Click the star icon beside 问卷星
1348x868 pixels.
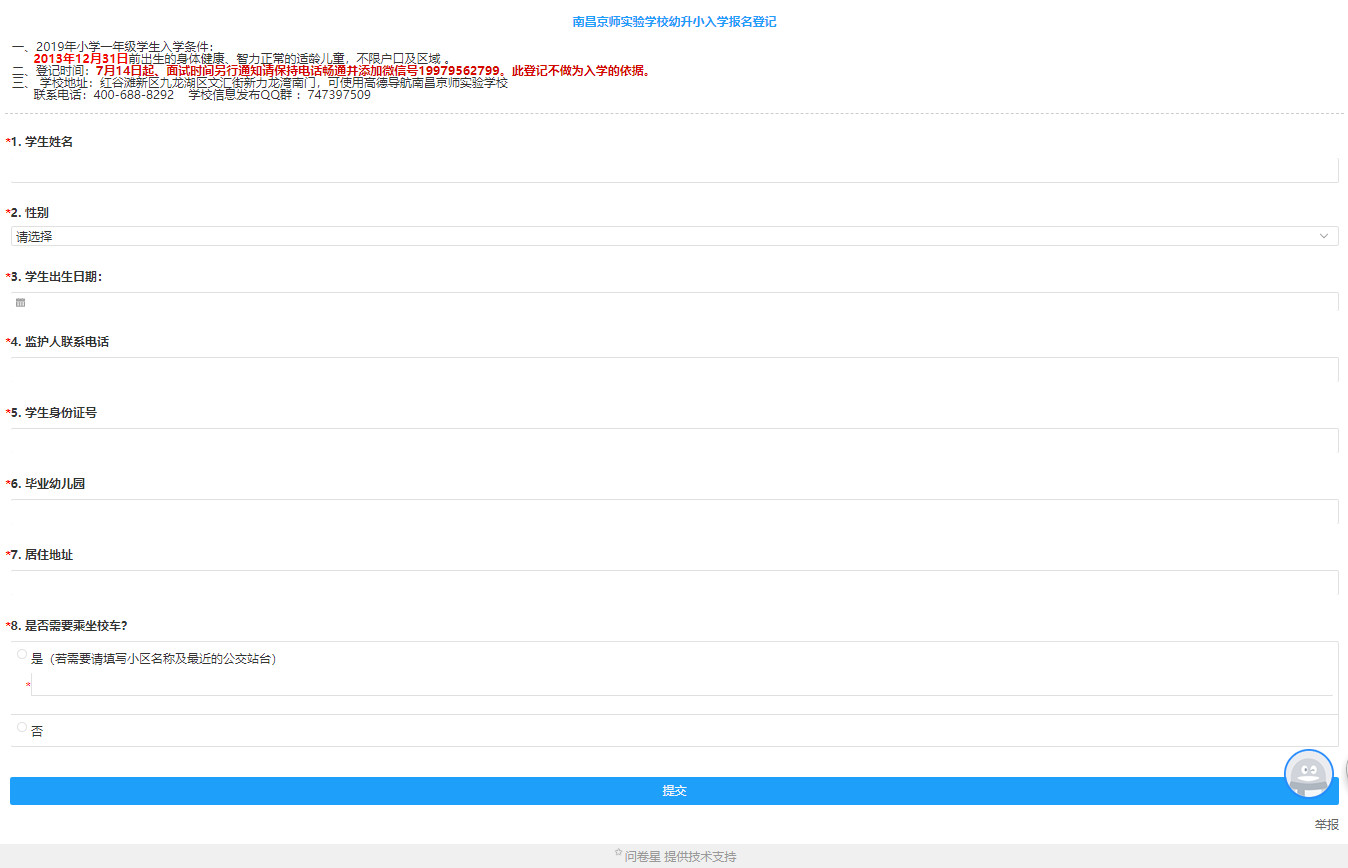point(618,853)
